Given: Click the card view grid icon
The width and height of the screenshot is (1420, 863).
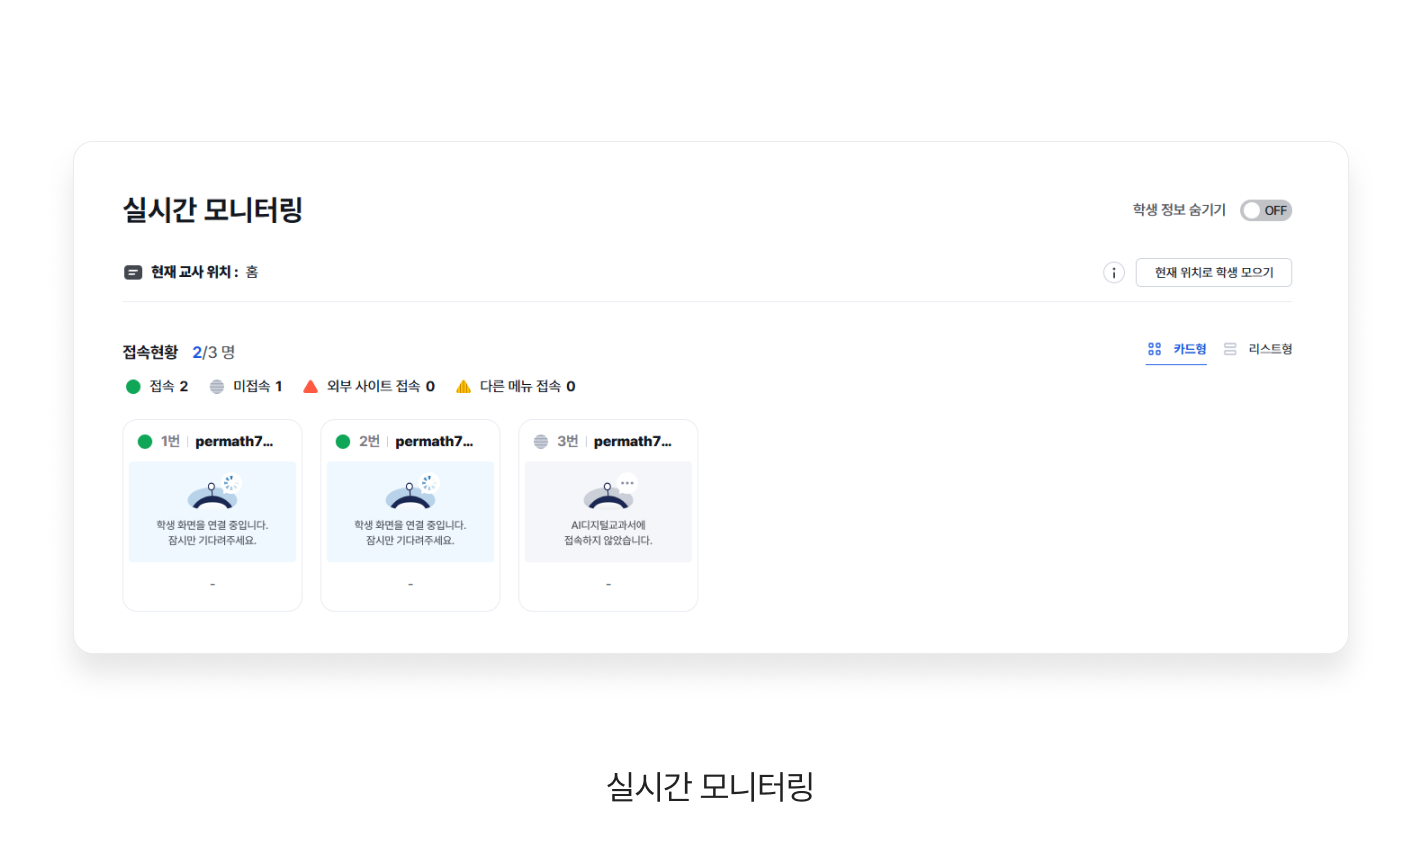Looking at the screenshot, I should pyautogui.click(x=1155, y=349).
